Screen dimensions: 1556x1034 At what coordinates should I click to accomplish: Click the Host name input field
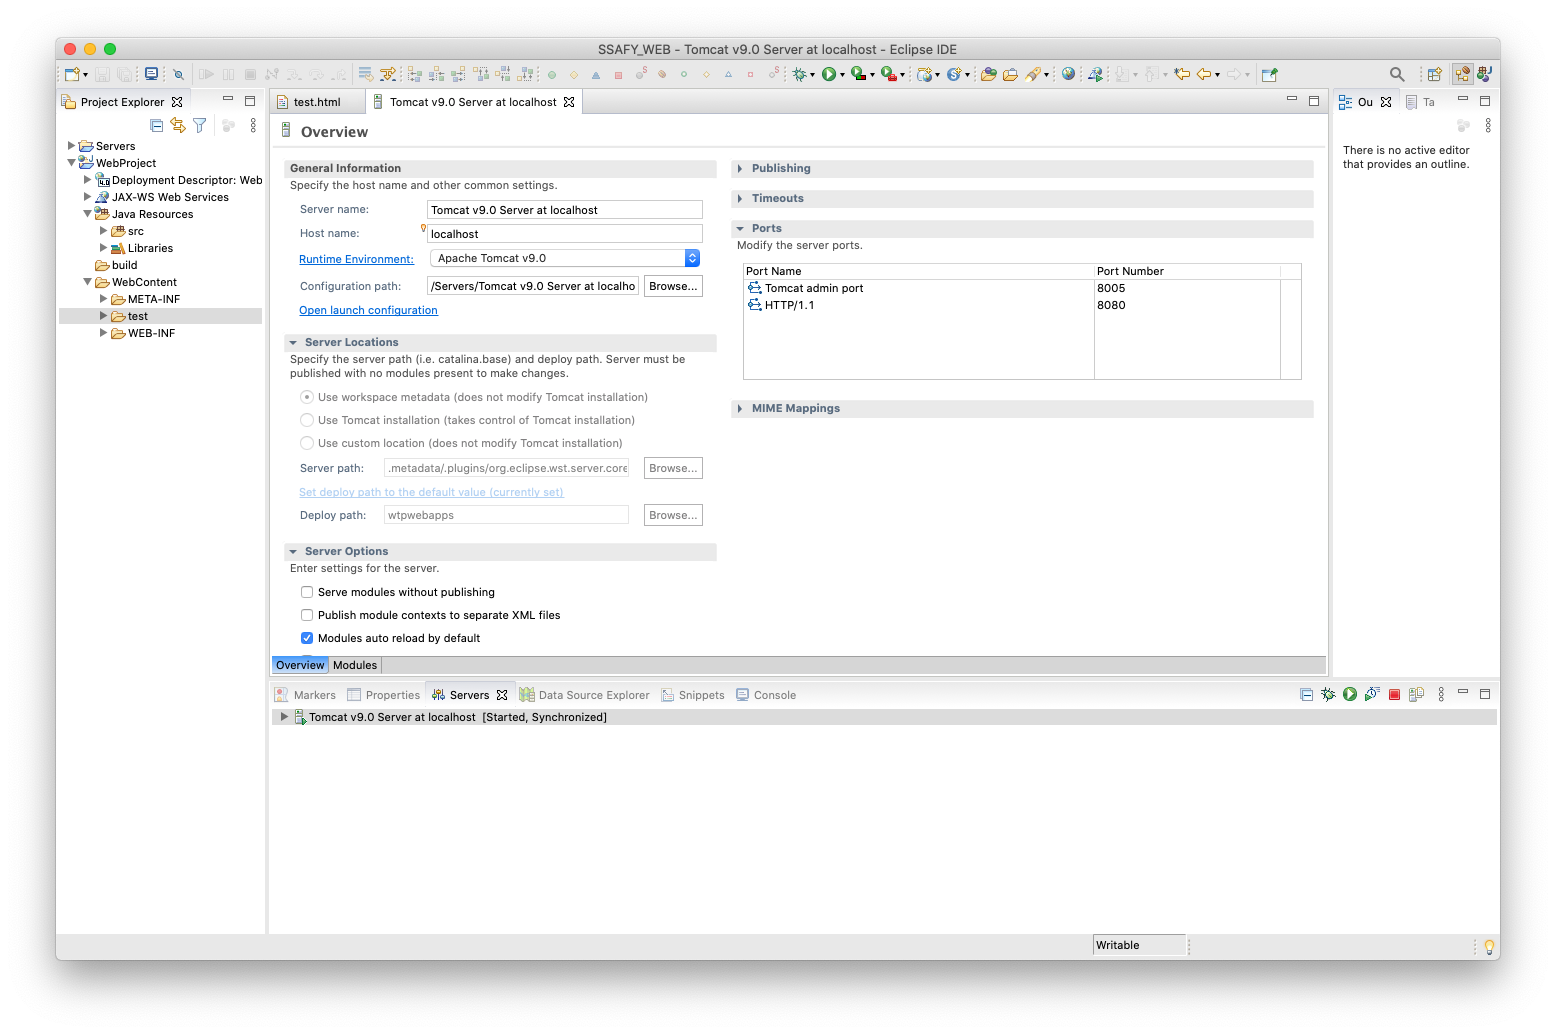[565, 234]
